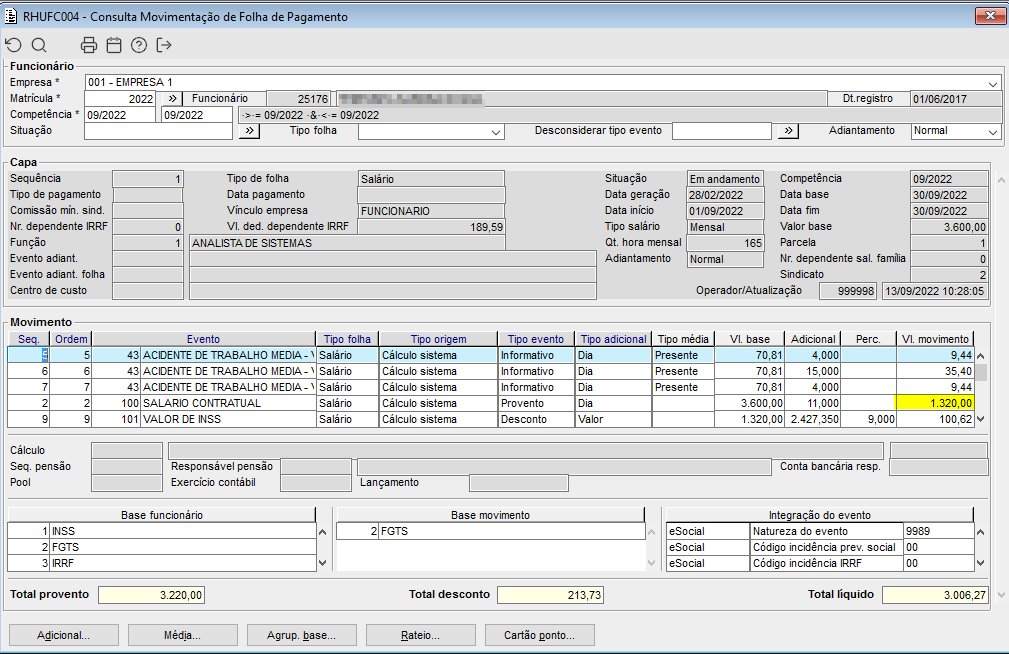Expand the Adiantamento Normal dropdown
Screen dimensions: 1009x654
coord(992,131)
